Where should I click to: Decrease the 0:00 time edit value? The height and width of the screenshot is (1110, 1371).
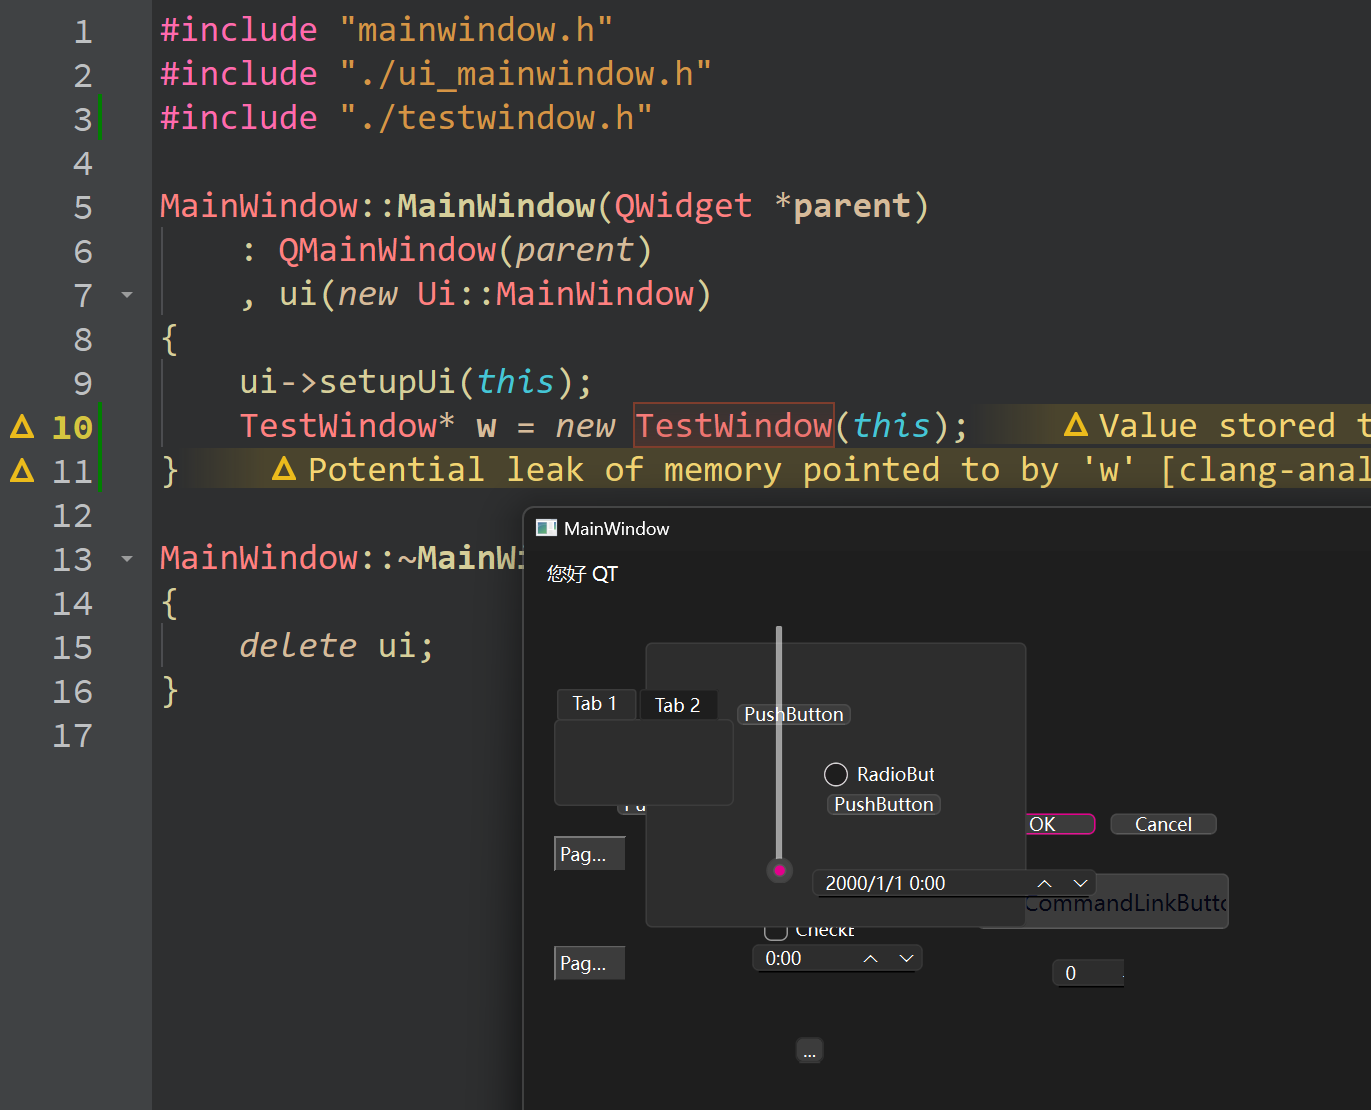[x=906, y=958]
